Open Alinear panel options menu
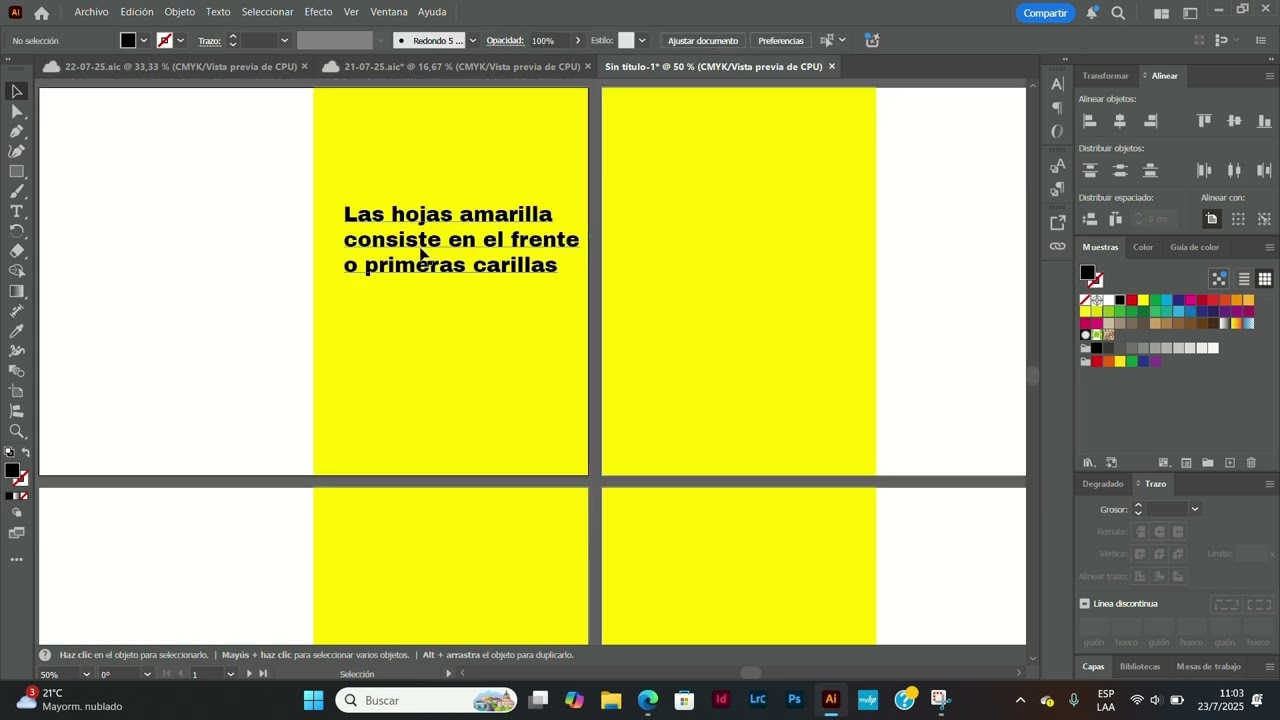 pos(1270,76)
